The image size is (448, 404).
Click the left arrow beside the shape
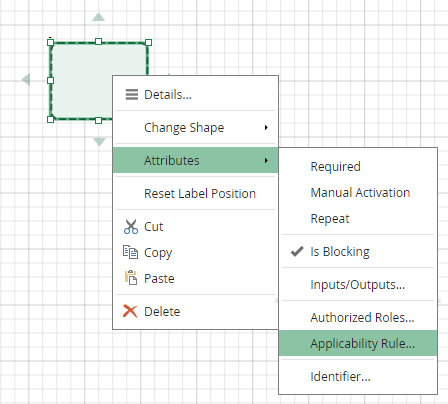click(x=26, y=79)
